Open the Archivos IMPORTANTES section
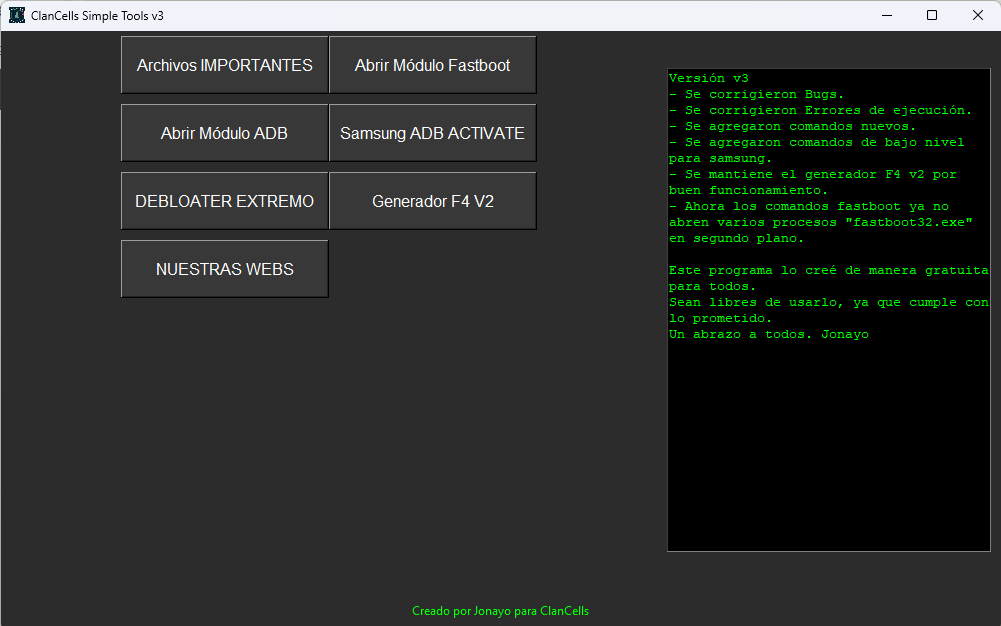The image size is (1001, 626). pyautogui.click(x=225, y=65)
